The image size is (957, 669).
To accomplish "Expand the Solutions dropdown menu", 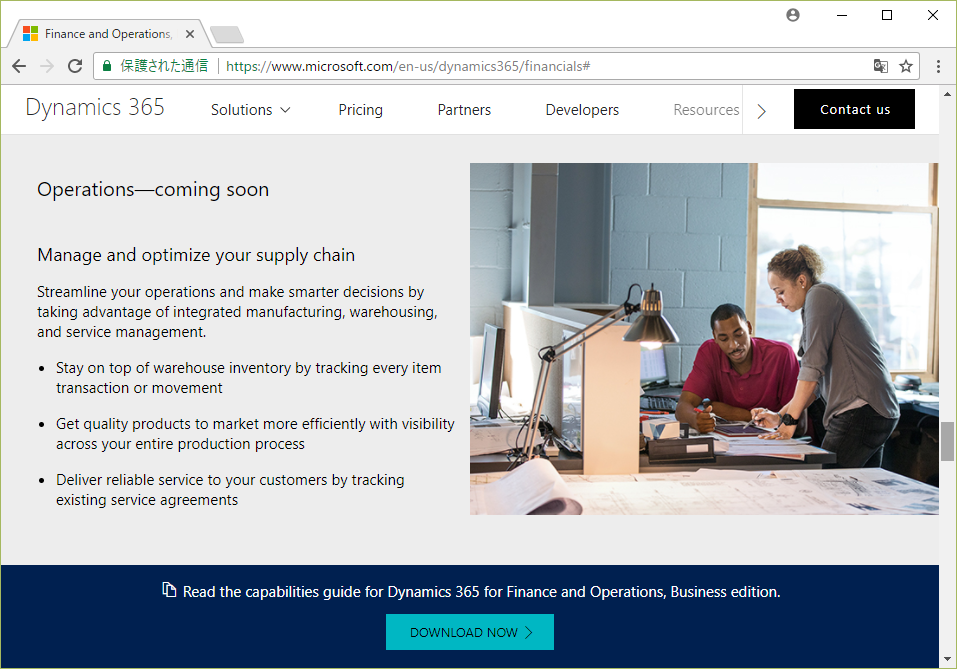I will [250, 110].
